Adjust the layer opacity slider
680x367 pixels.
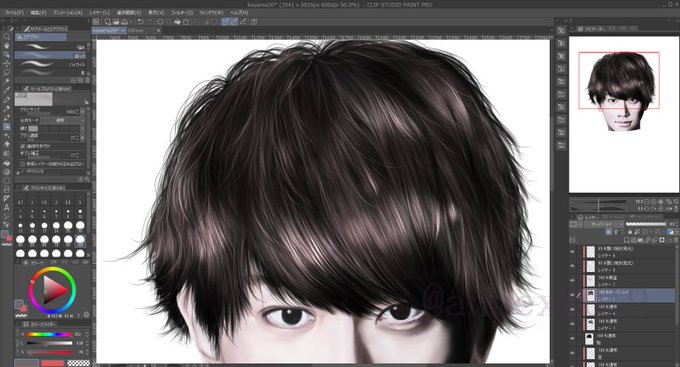[x=645, y=224]
